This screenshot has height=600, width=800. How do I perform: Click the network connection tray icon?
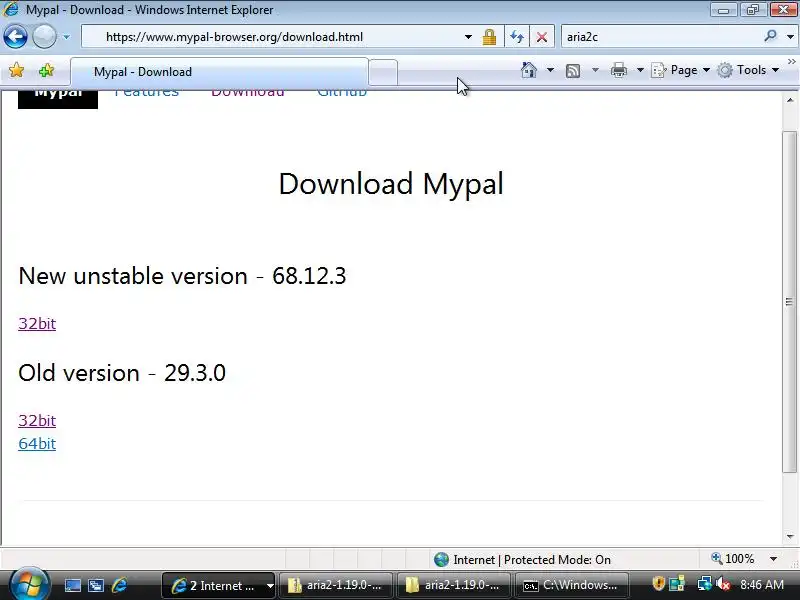704,584
